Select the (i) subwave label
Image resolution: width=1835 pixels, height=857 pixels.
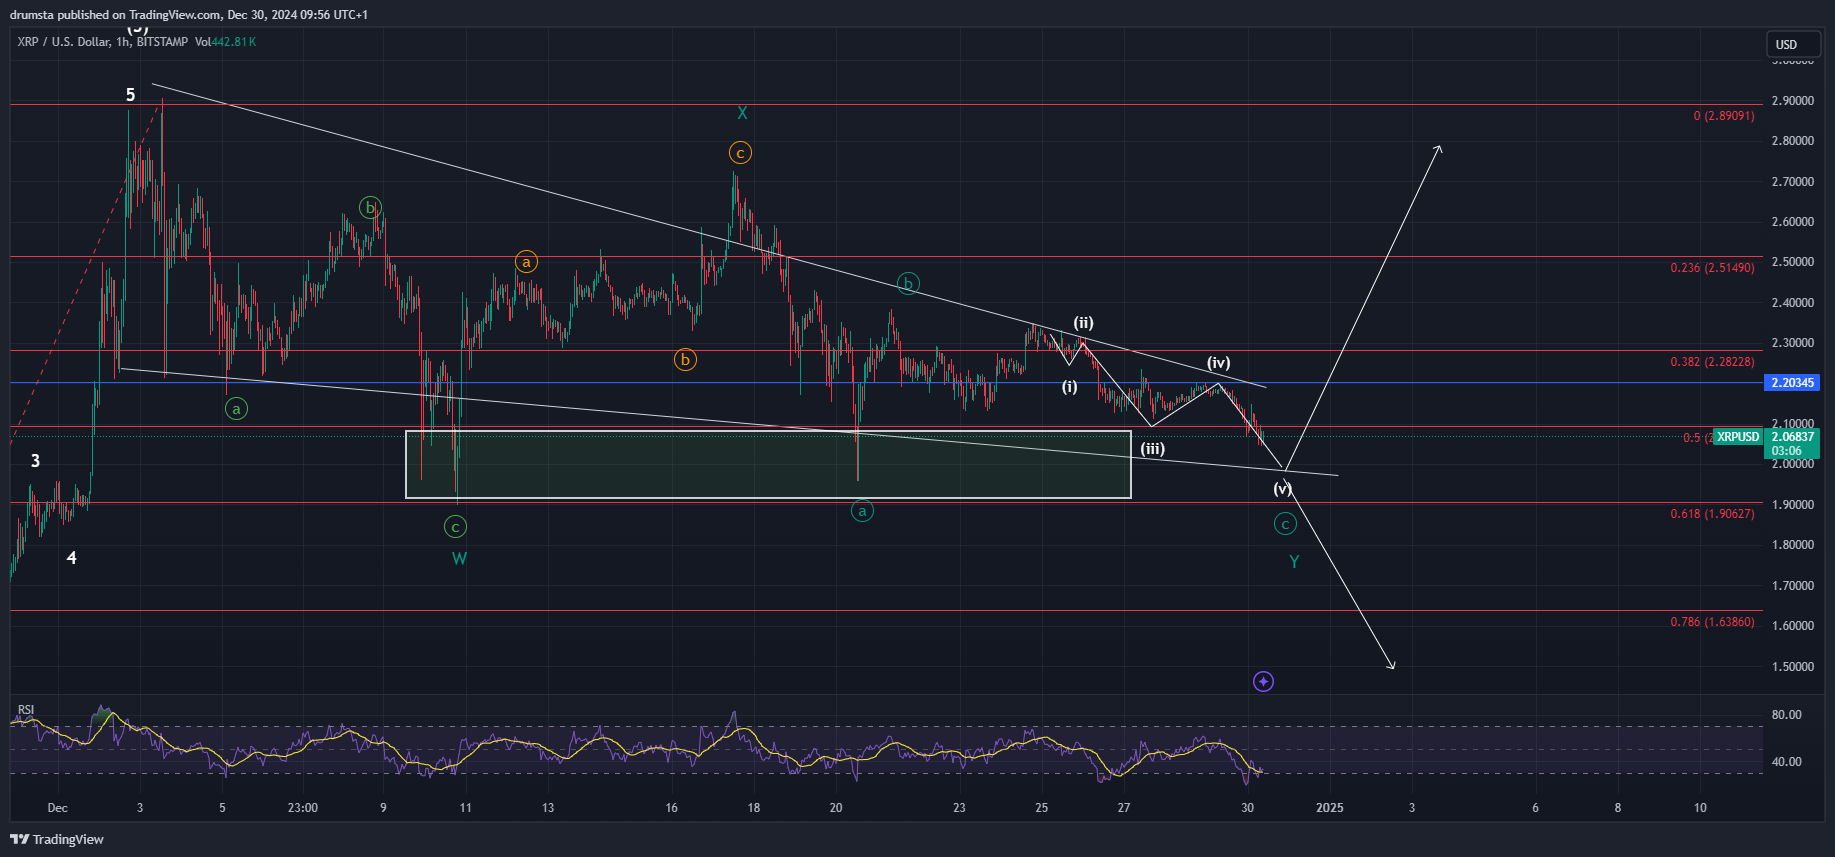click(1070, 387)
